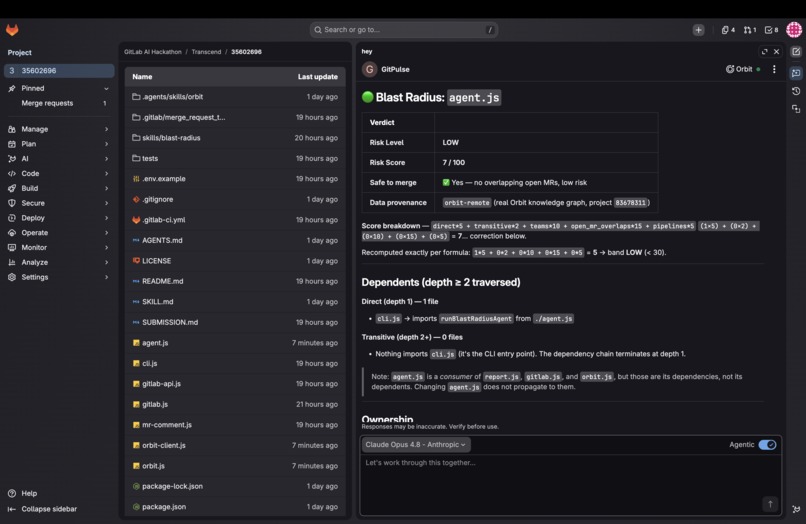Click the Last update column header
The height and width of the screenshot is (524, 806).
(x=318, y=77)
